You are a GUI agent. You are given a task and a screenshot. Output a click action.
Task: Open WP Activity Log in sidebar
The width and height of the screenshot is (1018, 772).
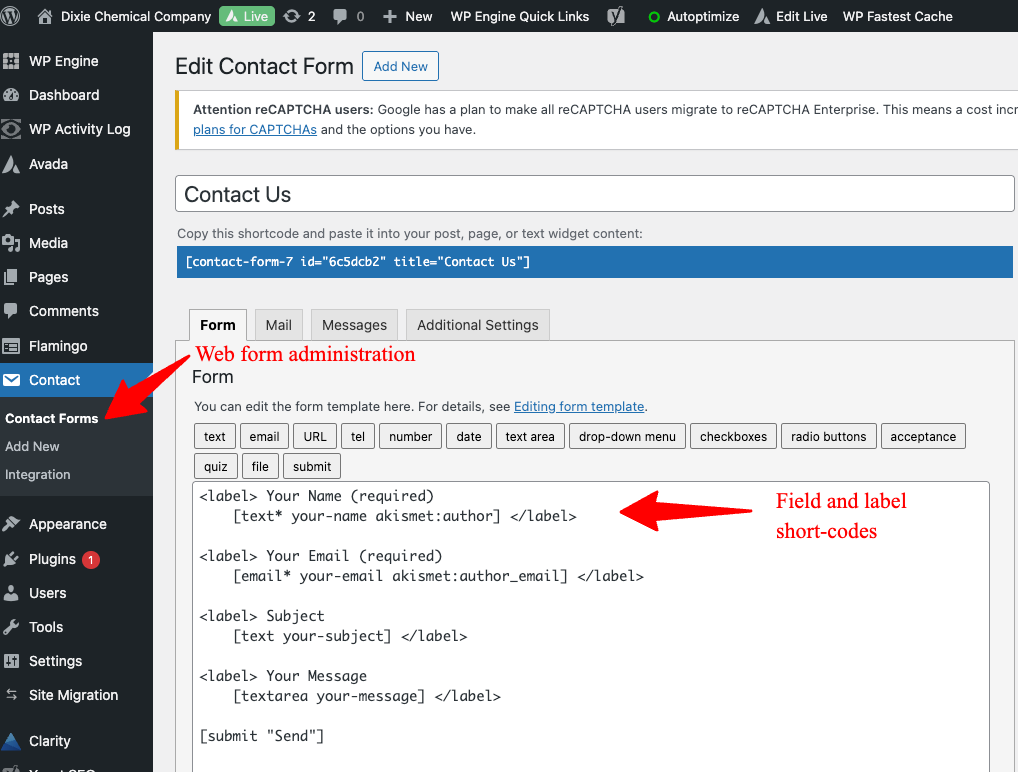tap(79, 129)
